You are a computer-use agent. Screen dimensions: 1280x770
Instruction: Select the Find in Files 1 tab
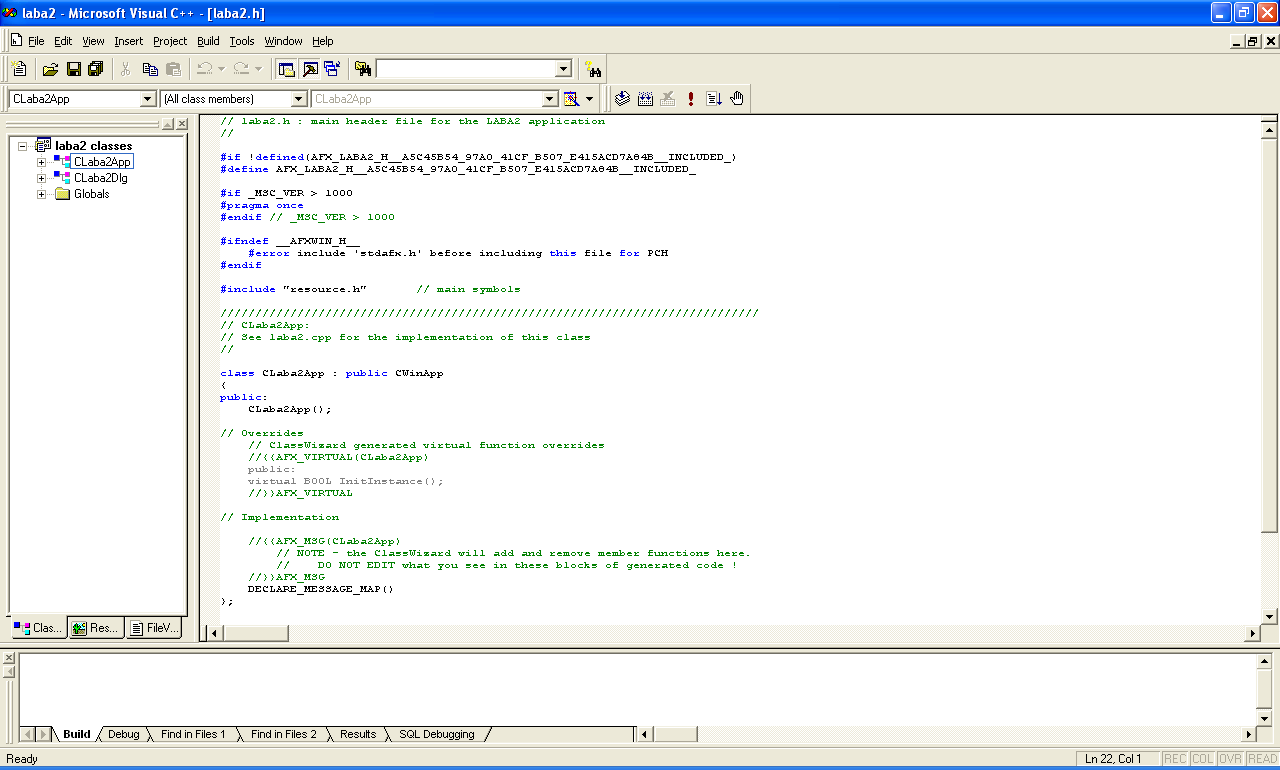tap(193, 734)
